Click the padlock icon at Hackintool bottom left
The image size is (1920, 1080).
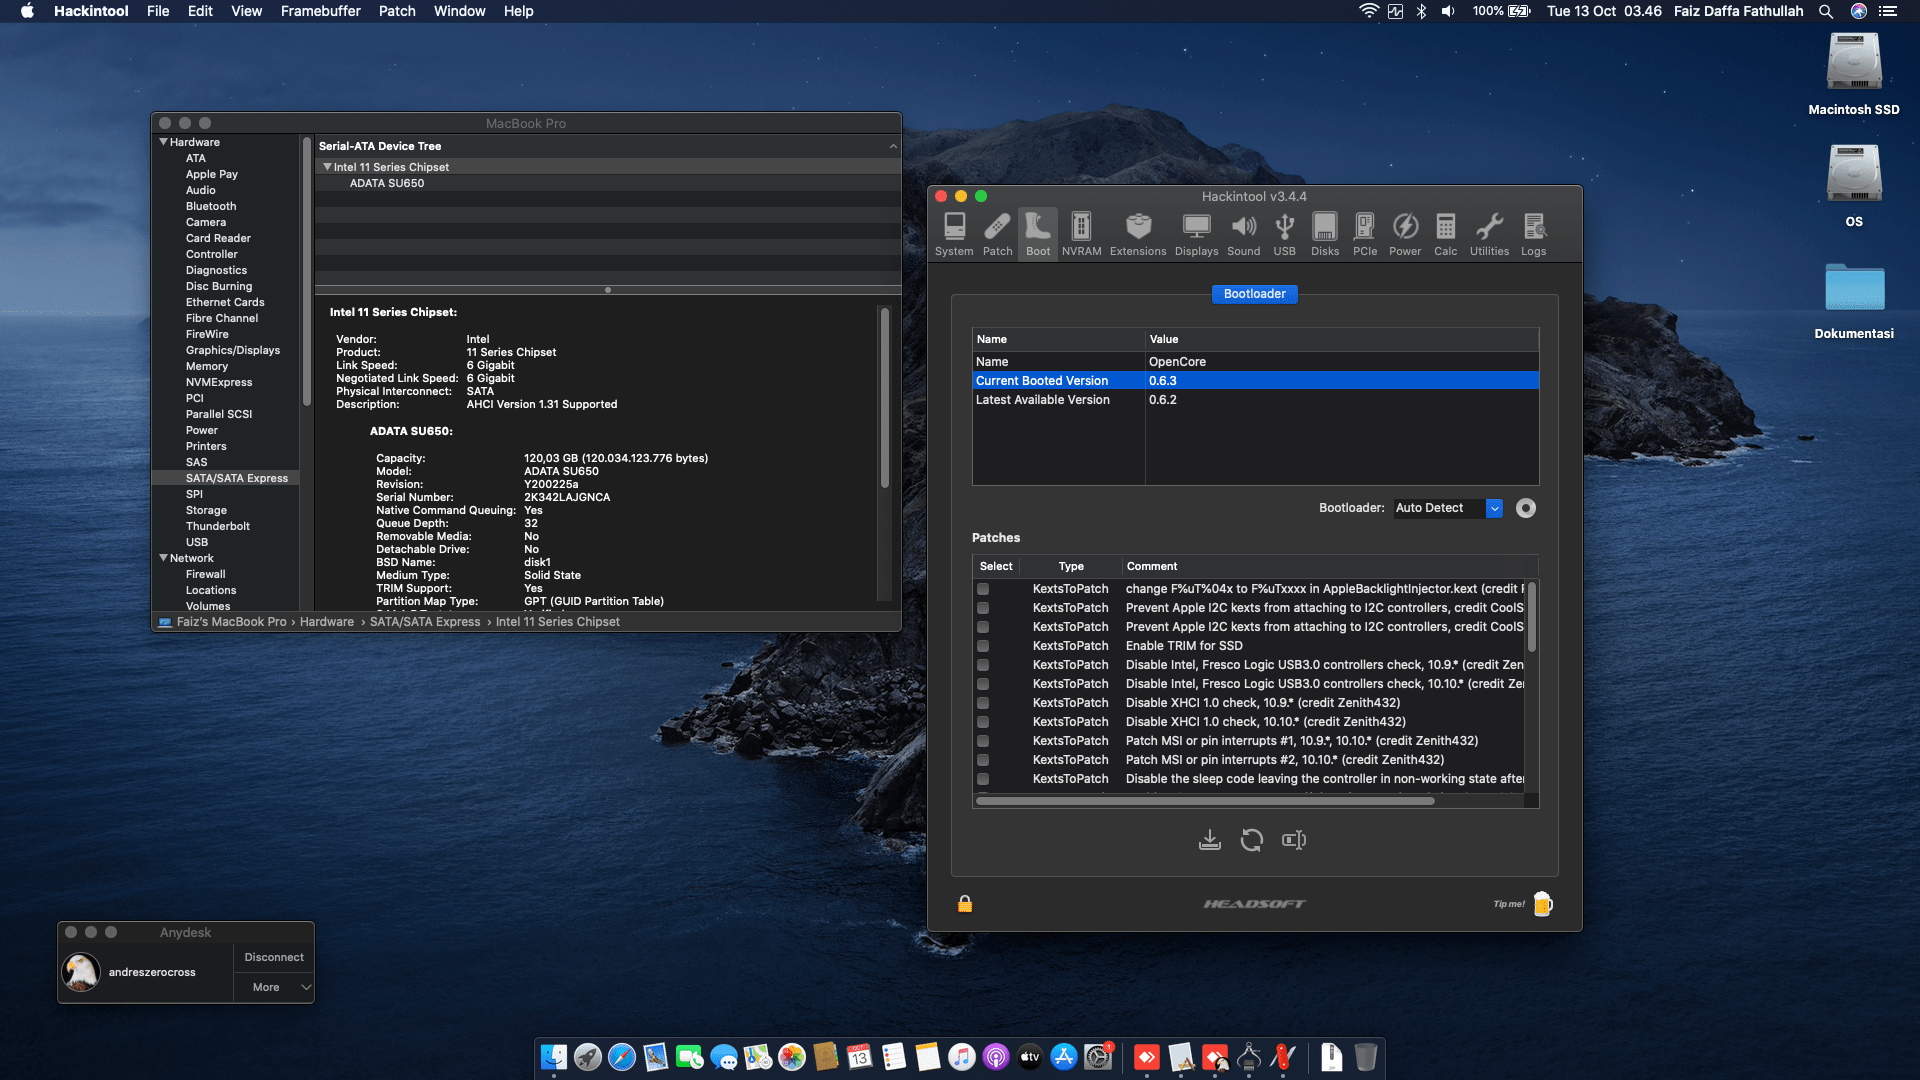click(x=964, y=903)
